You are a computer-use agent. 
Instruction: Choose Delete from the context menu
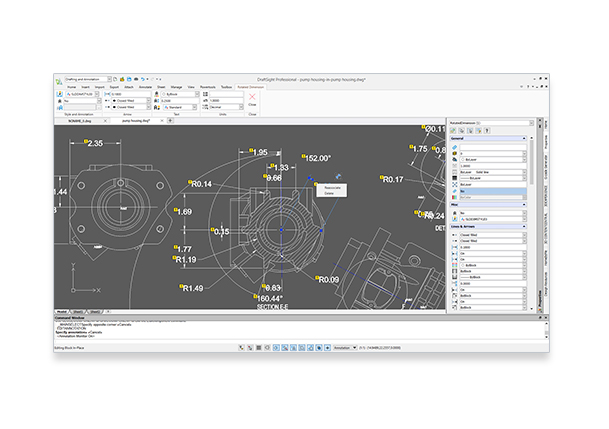(x=329, y=193)
